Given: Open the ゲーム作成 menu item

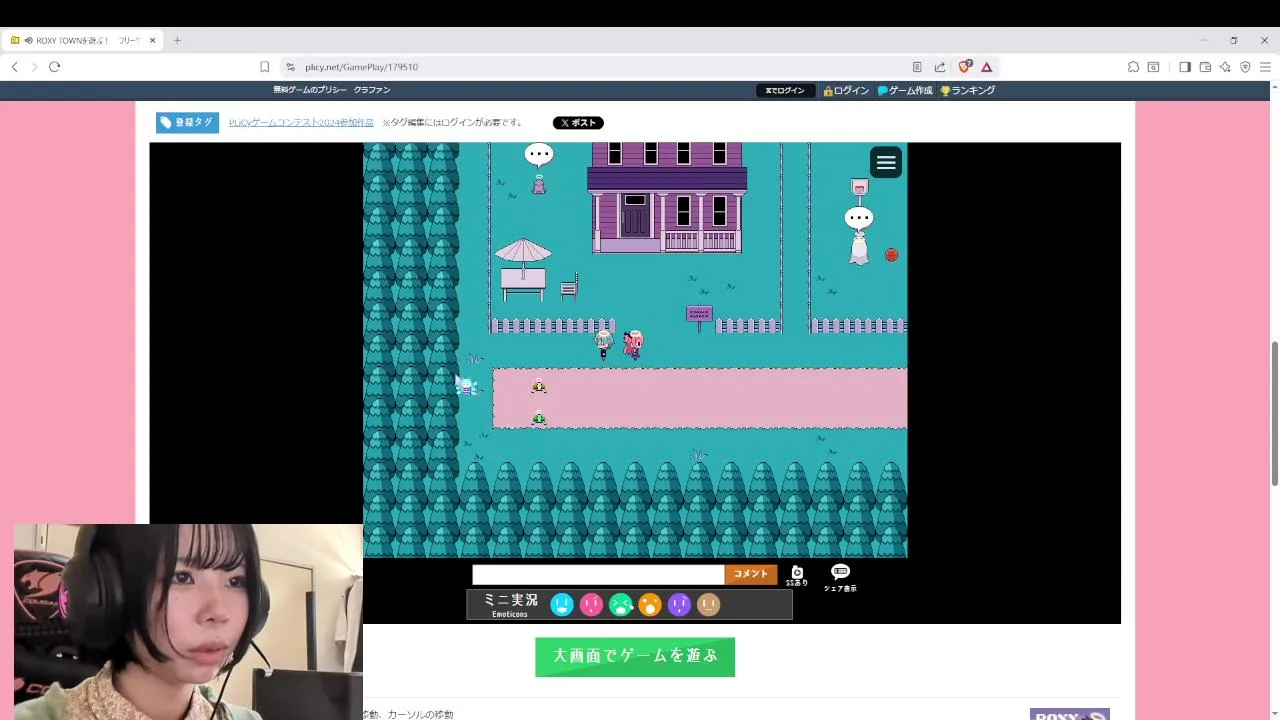Looking at the screenshot, I should coord(905,90).
